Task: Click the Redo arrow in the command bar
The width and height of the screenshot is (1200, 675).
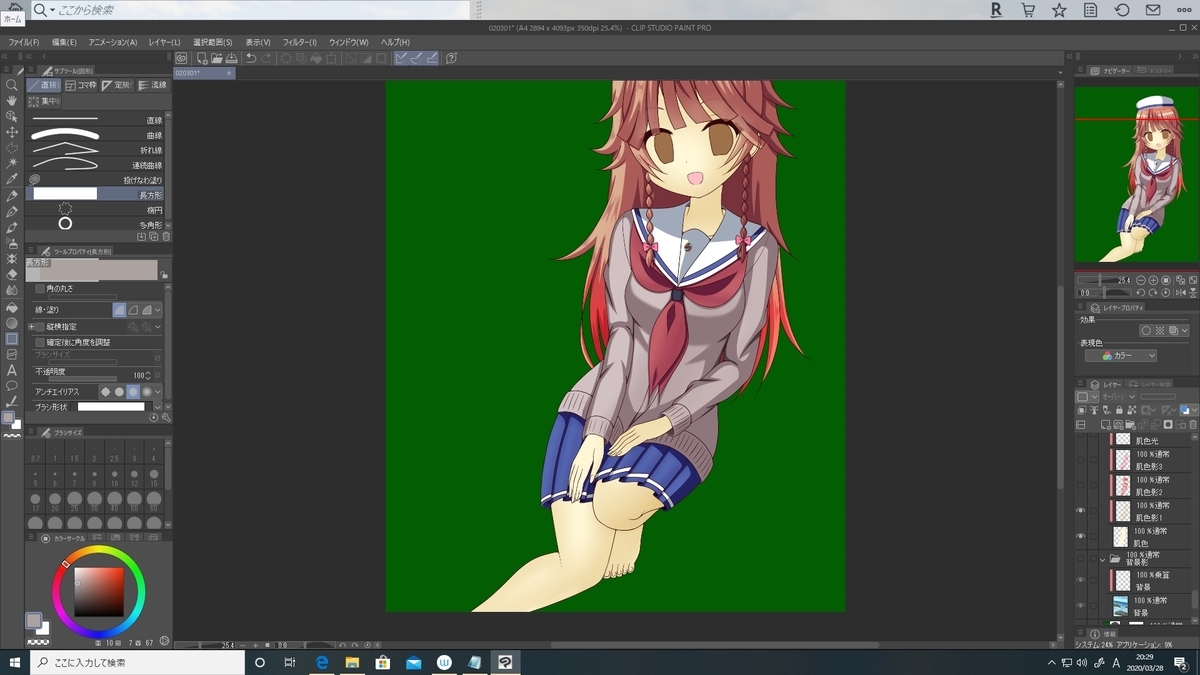Action: (x=266, y=58)
